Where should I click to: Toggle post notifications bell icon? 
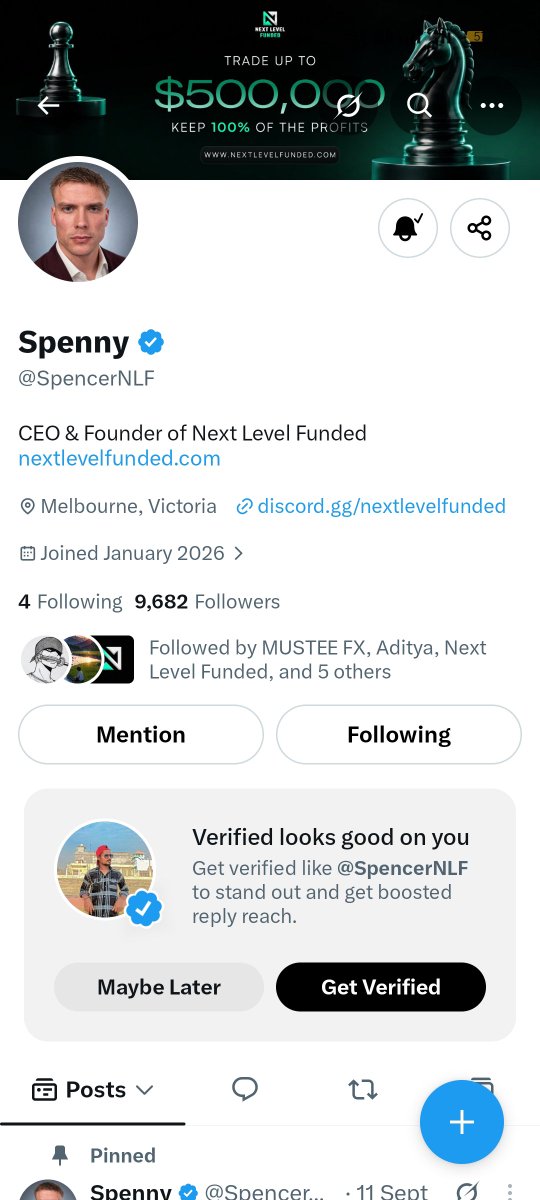pos(408,228)
